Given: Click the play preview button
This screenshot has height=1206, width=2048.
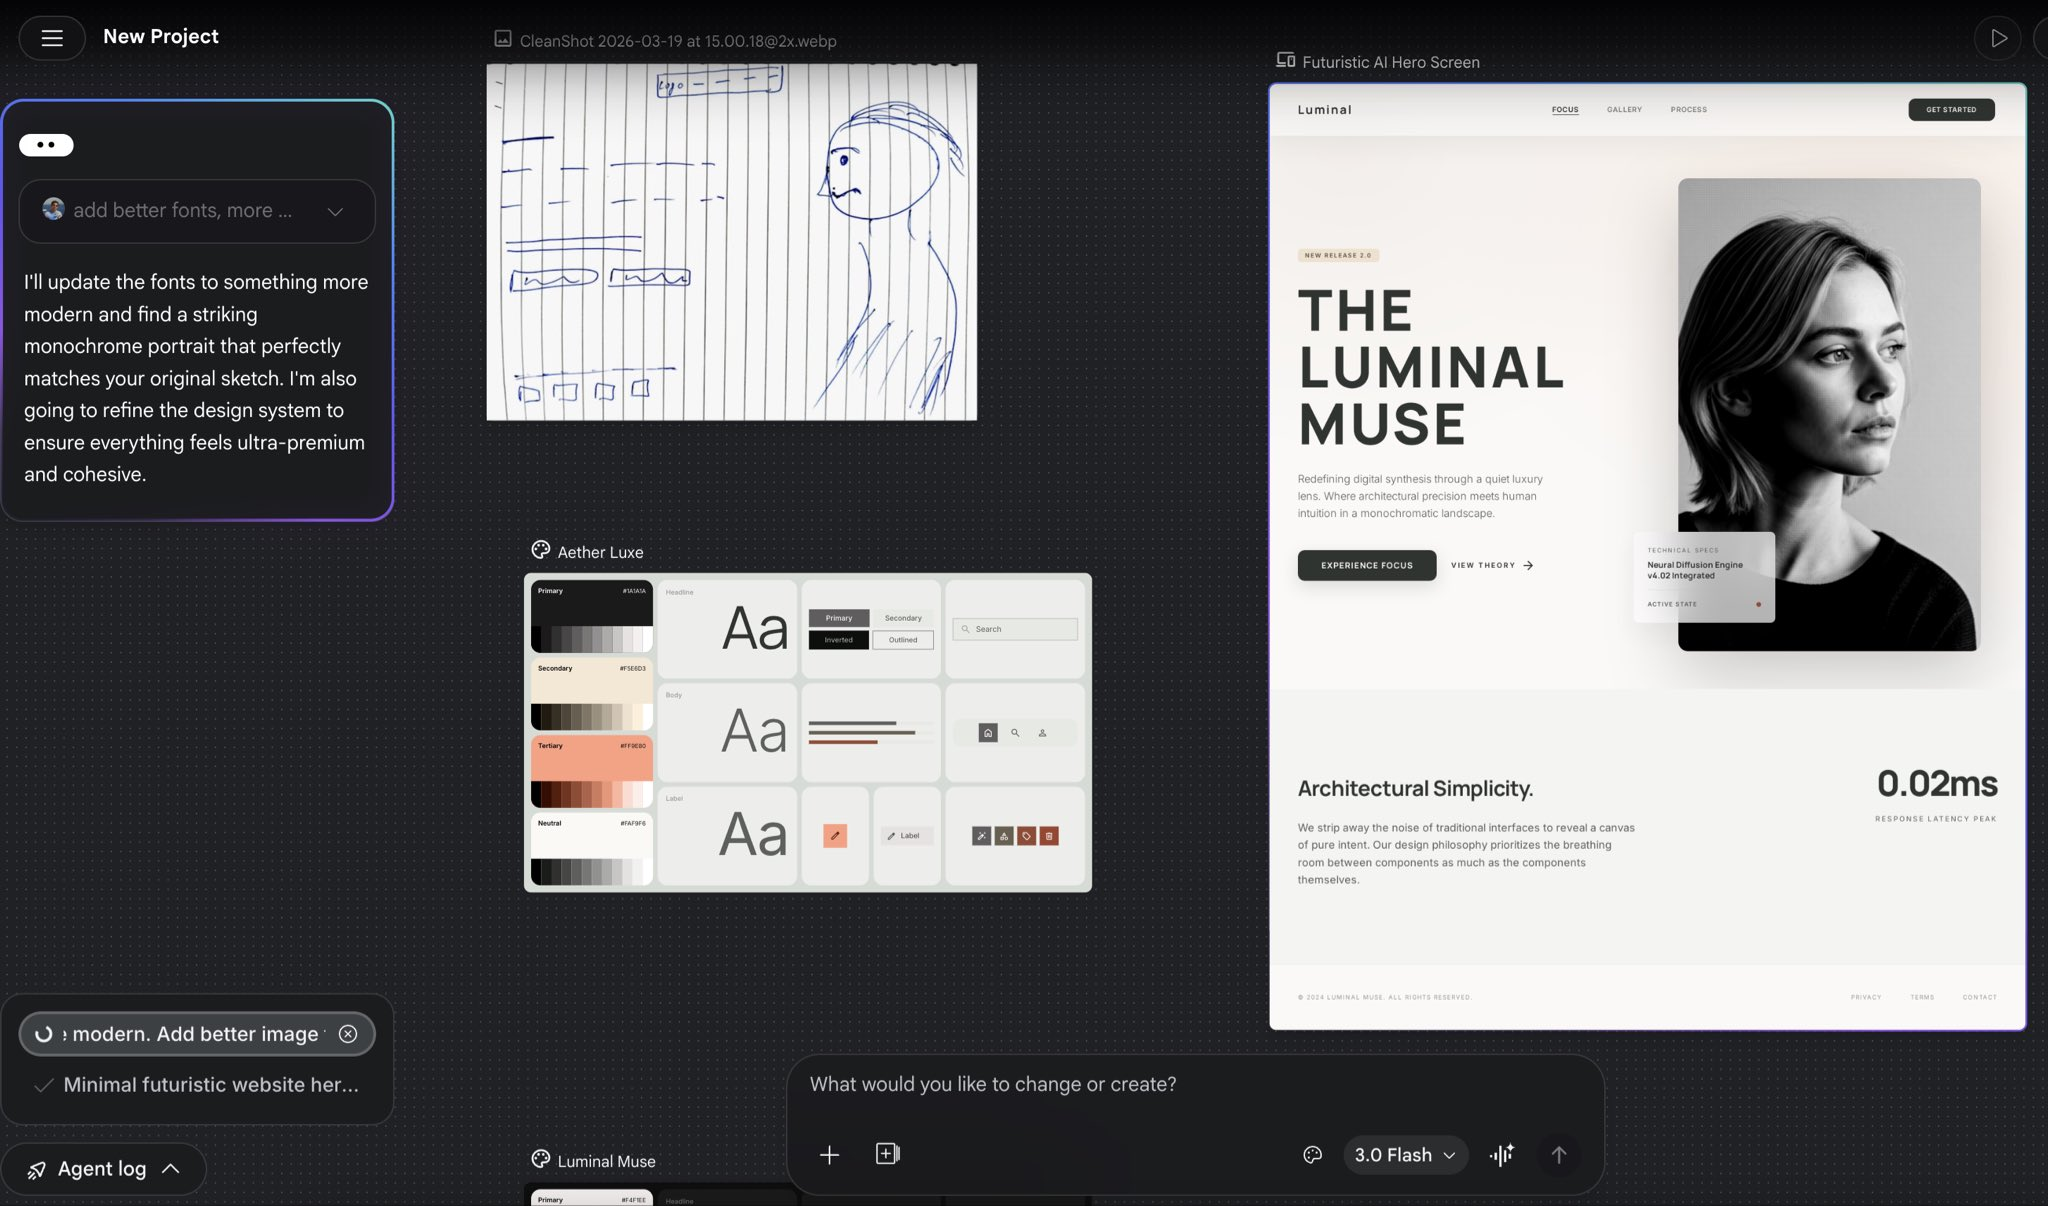Looking at the screenshot, I should pyautogui.click(x=1997, y=38).
